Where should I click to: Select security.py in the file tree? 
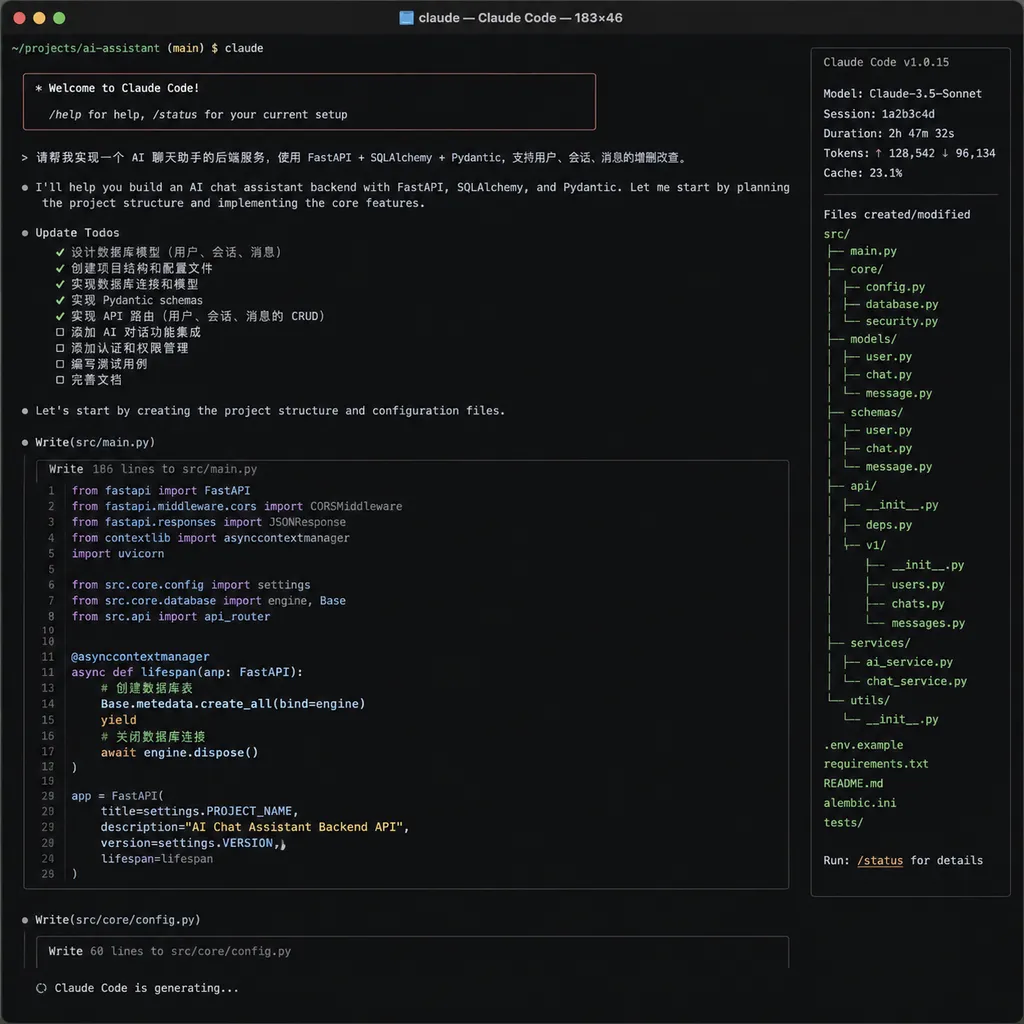pyautogui.click(x=902, y=321)
